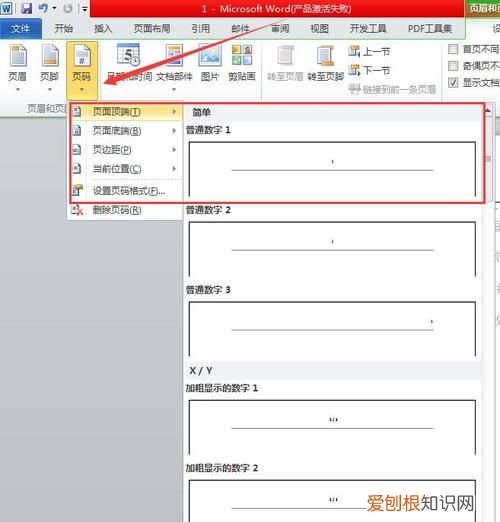
Task: Switch to the 视图 ribbon tab
Action: click(320, 29)
